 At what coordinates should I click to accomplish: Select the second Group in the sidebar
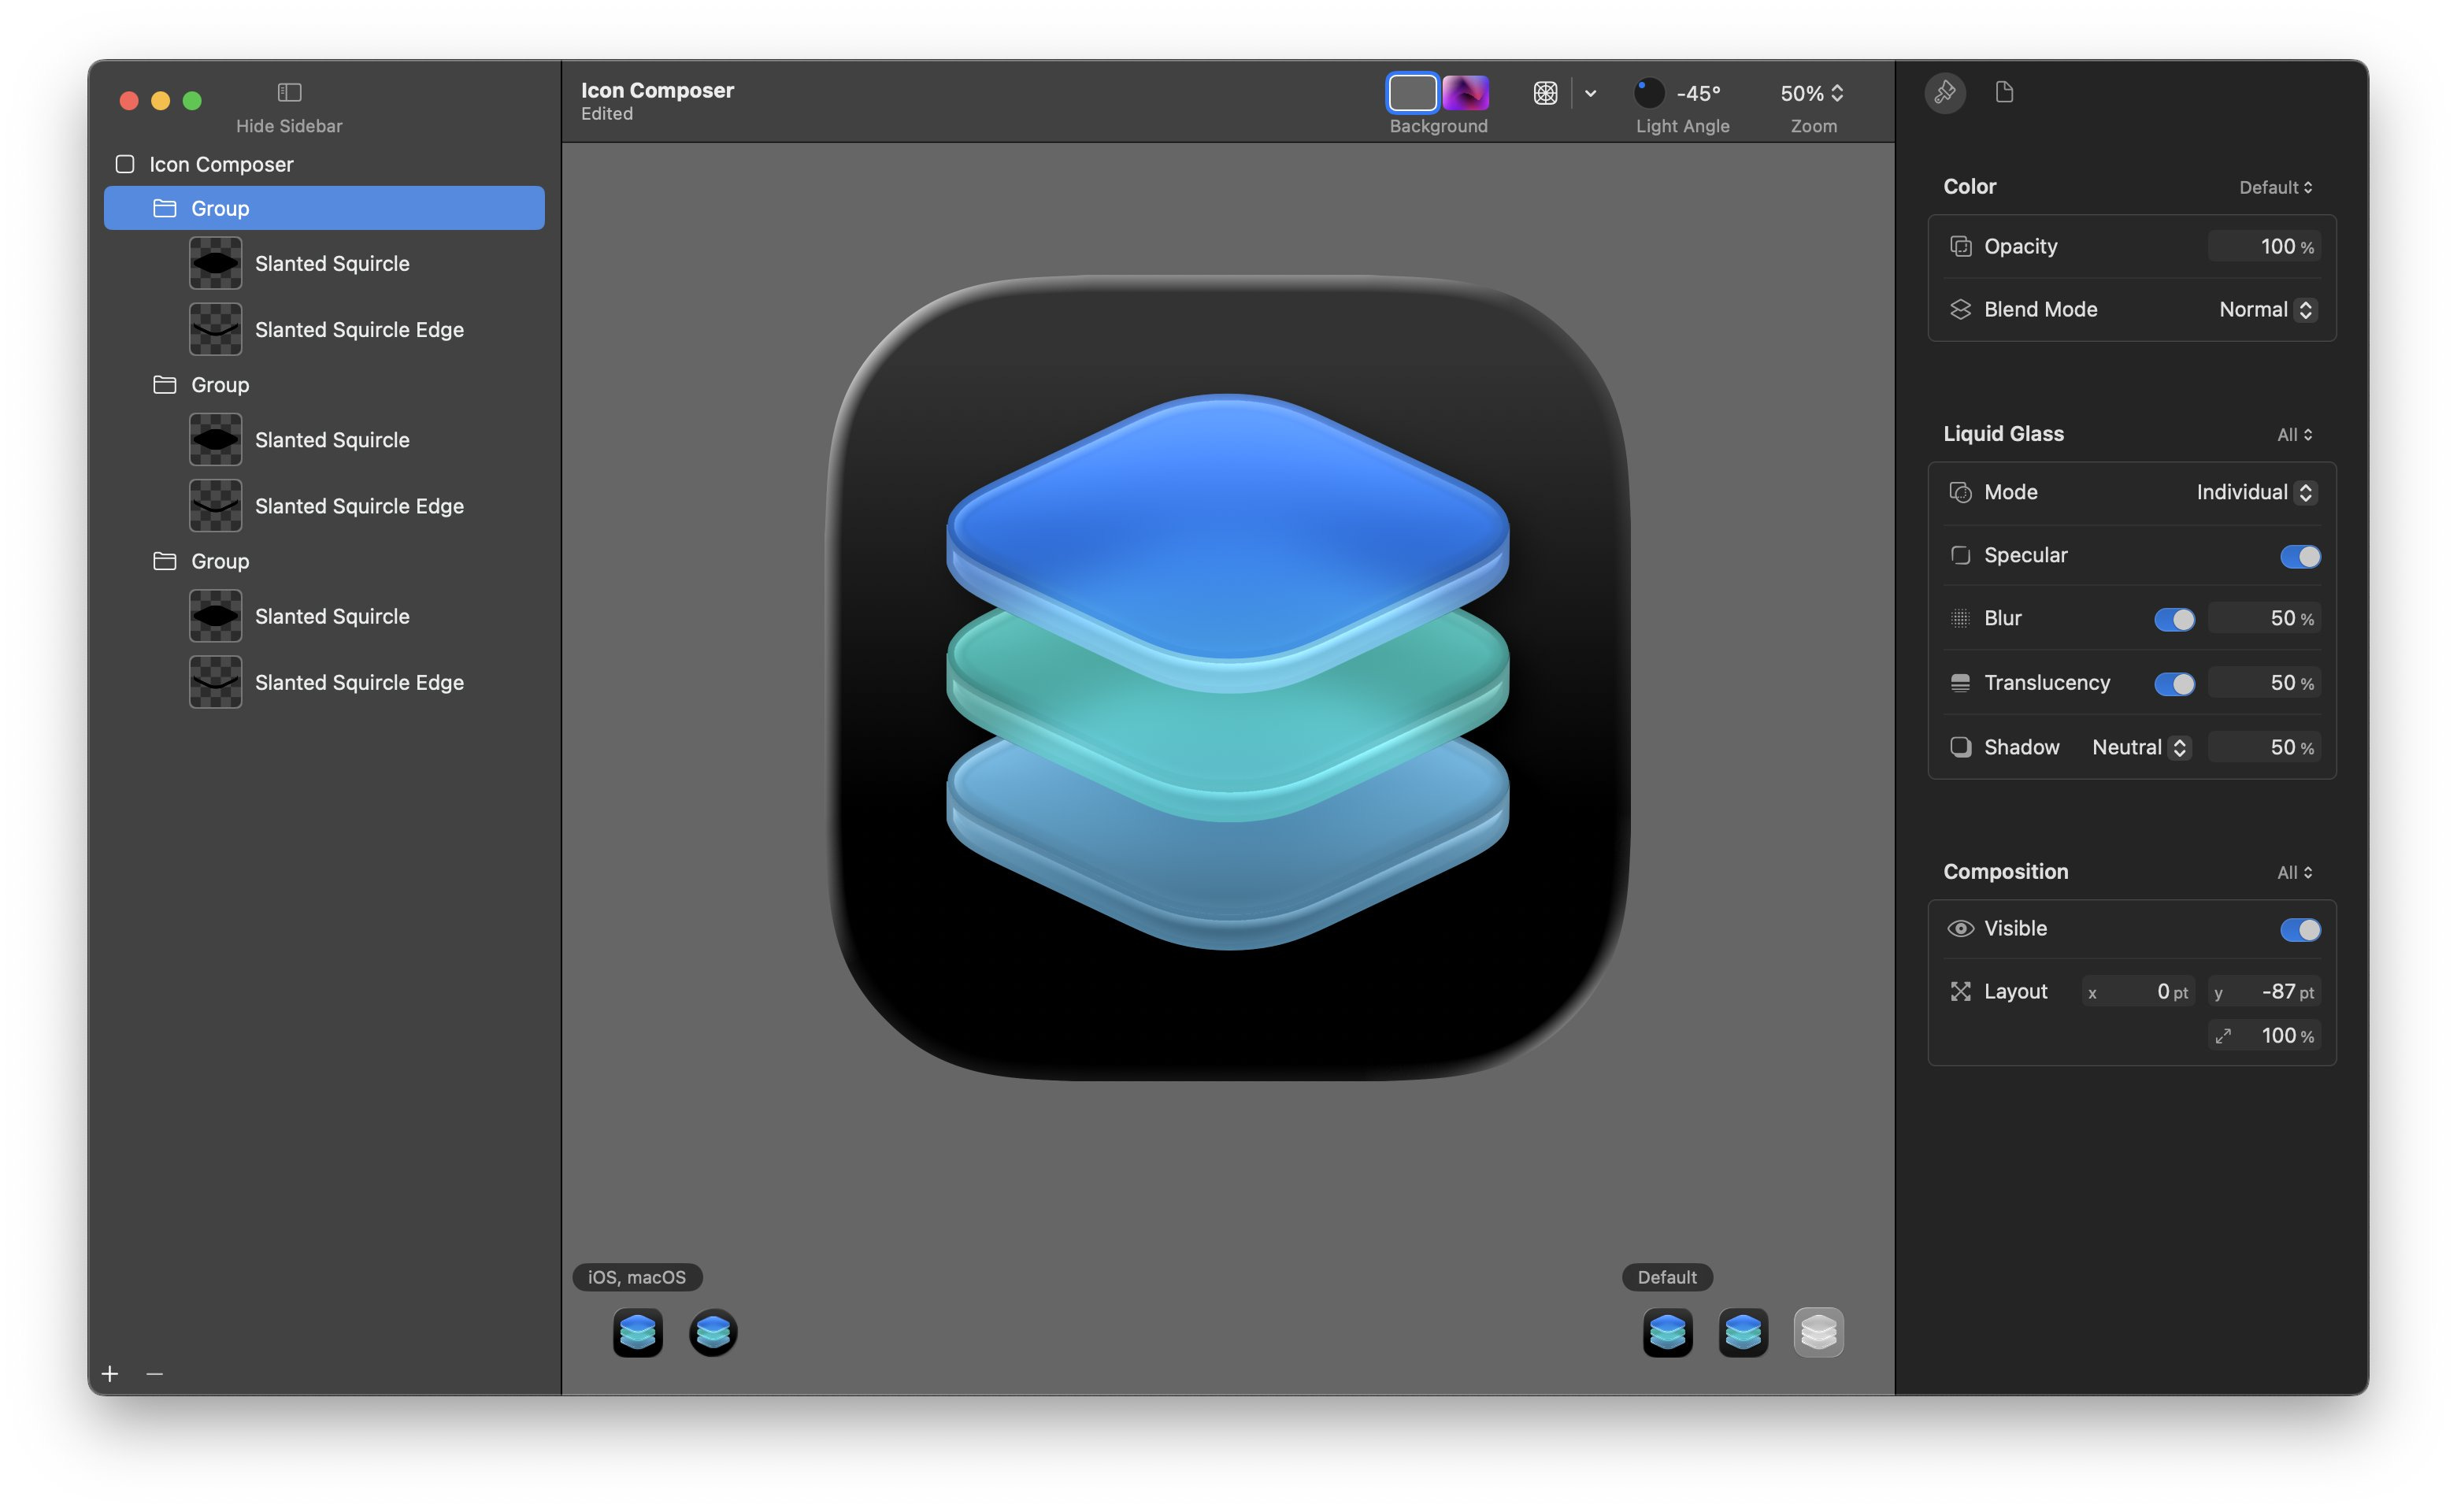pos(220,385)
